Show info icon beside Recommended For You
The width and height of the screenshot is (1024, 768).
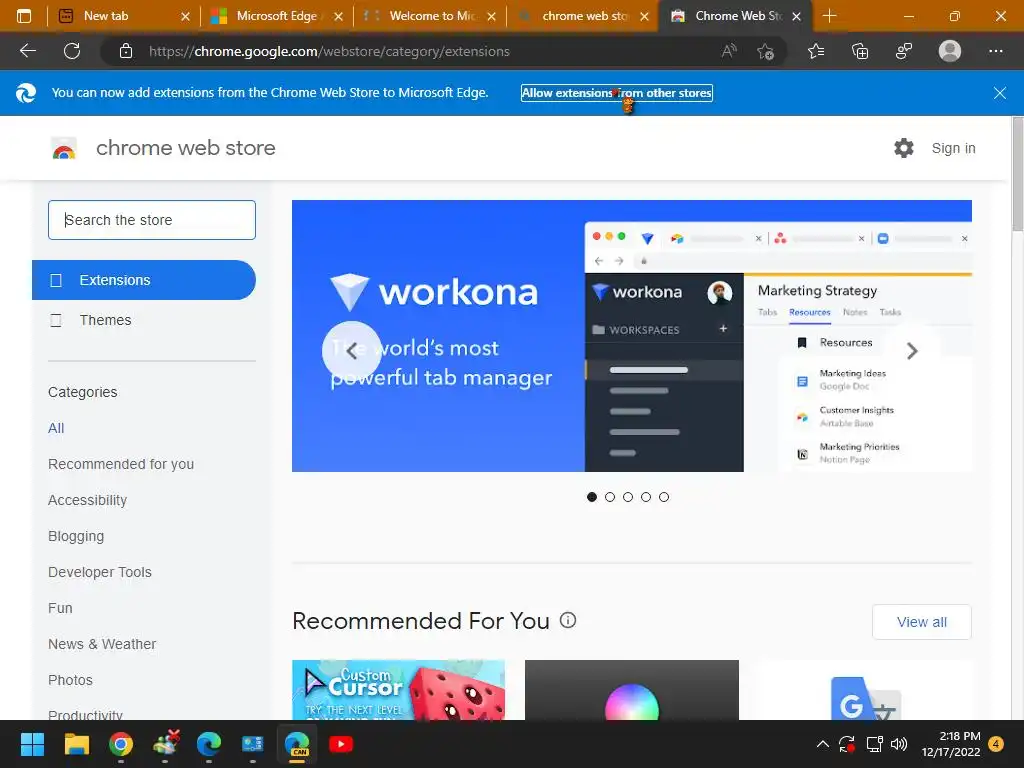[568, 620]
